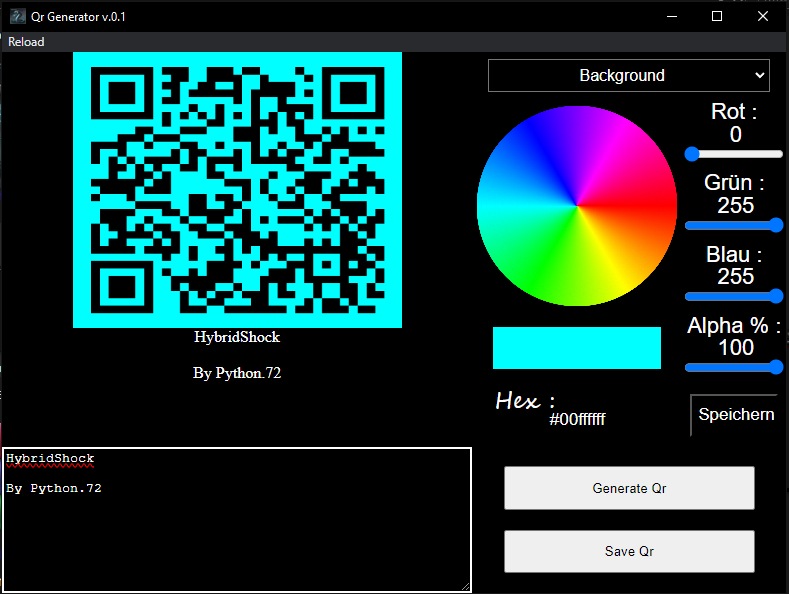Click the Blau slider handle
Viewport: 789px width, 594px height.
[x=776, y=296]
